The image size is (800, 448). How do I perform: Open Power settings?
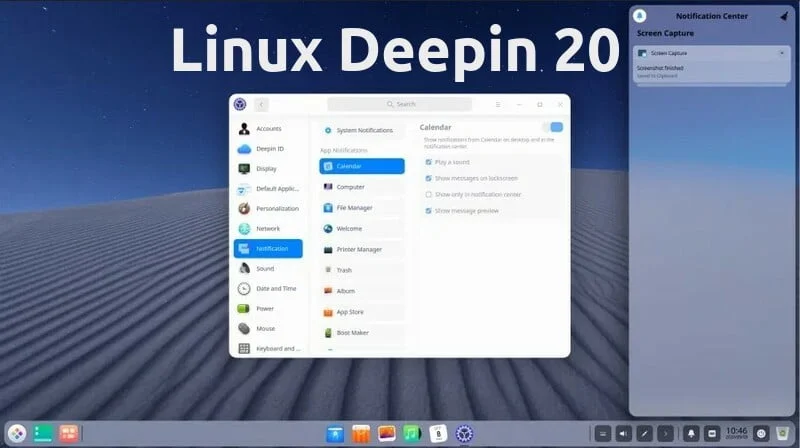click(268, 308)
